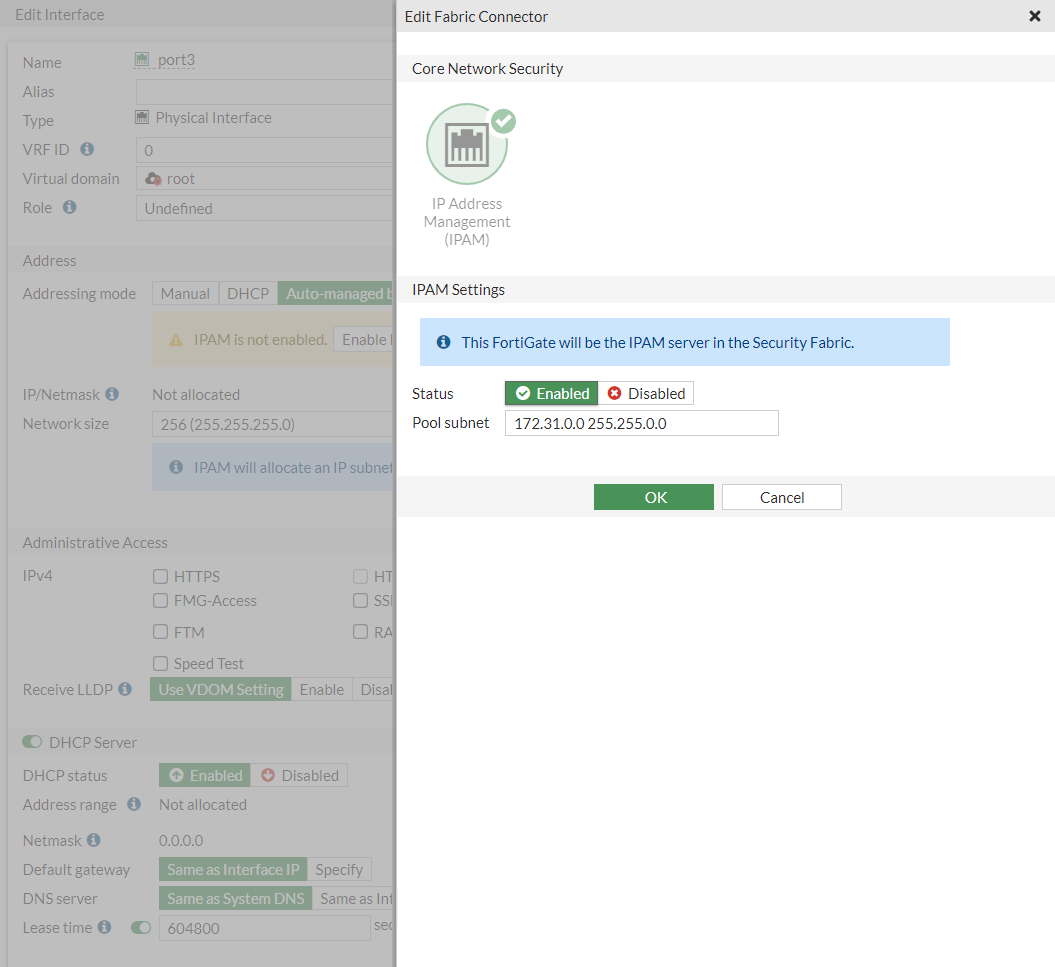Click the Netmask info icon

point(94,840)
